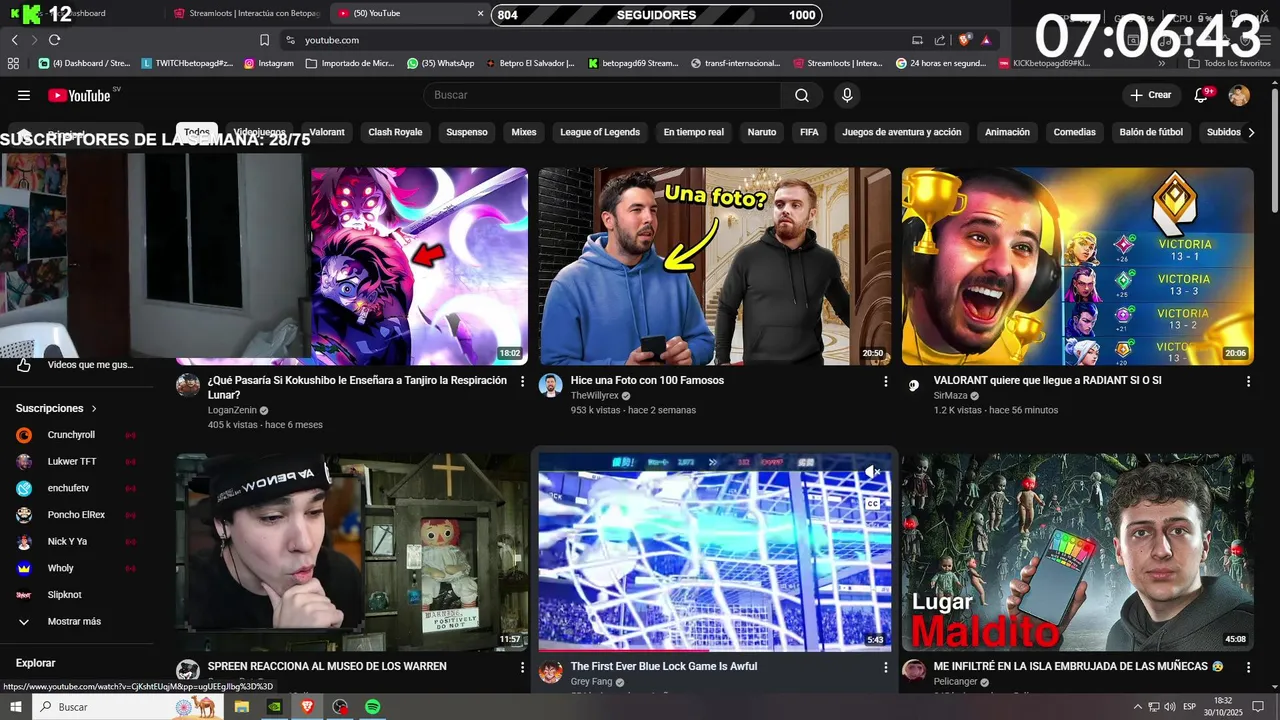Show hidden system tray icons
1280x720 pixels.
coord(1138,707)
